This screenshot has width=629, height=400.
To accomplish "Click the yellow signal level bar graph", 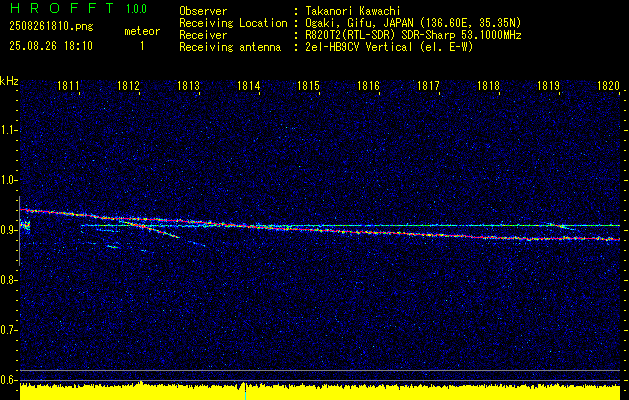I will pos(320,392).
